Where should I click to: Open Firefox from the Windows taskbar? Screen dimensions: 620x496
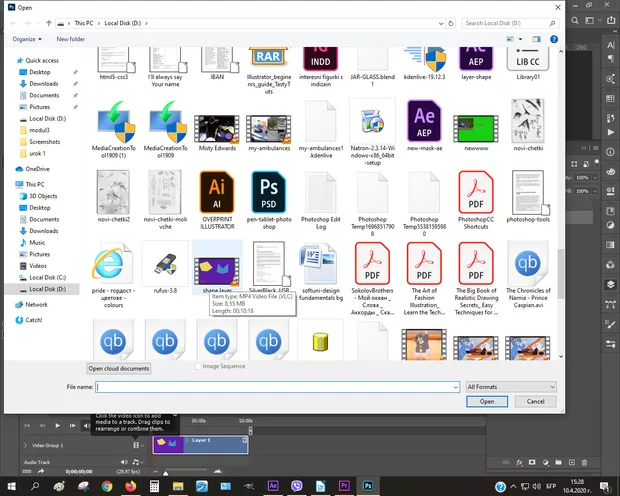pyautogui.click(x=131, y=485)
